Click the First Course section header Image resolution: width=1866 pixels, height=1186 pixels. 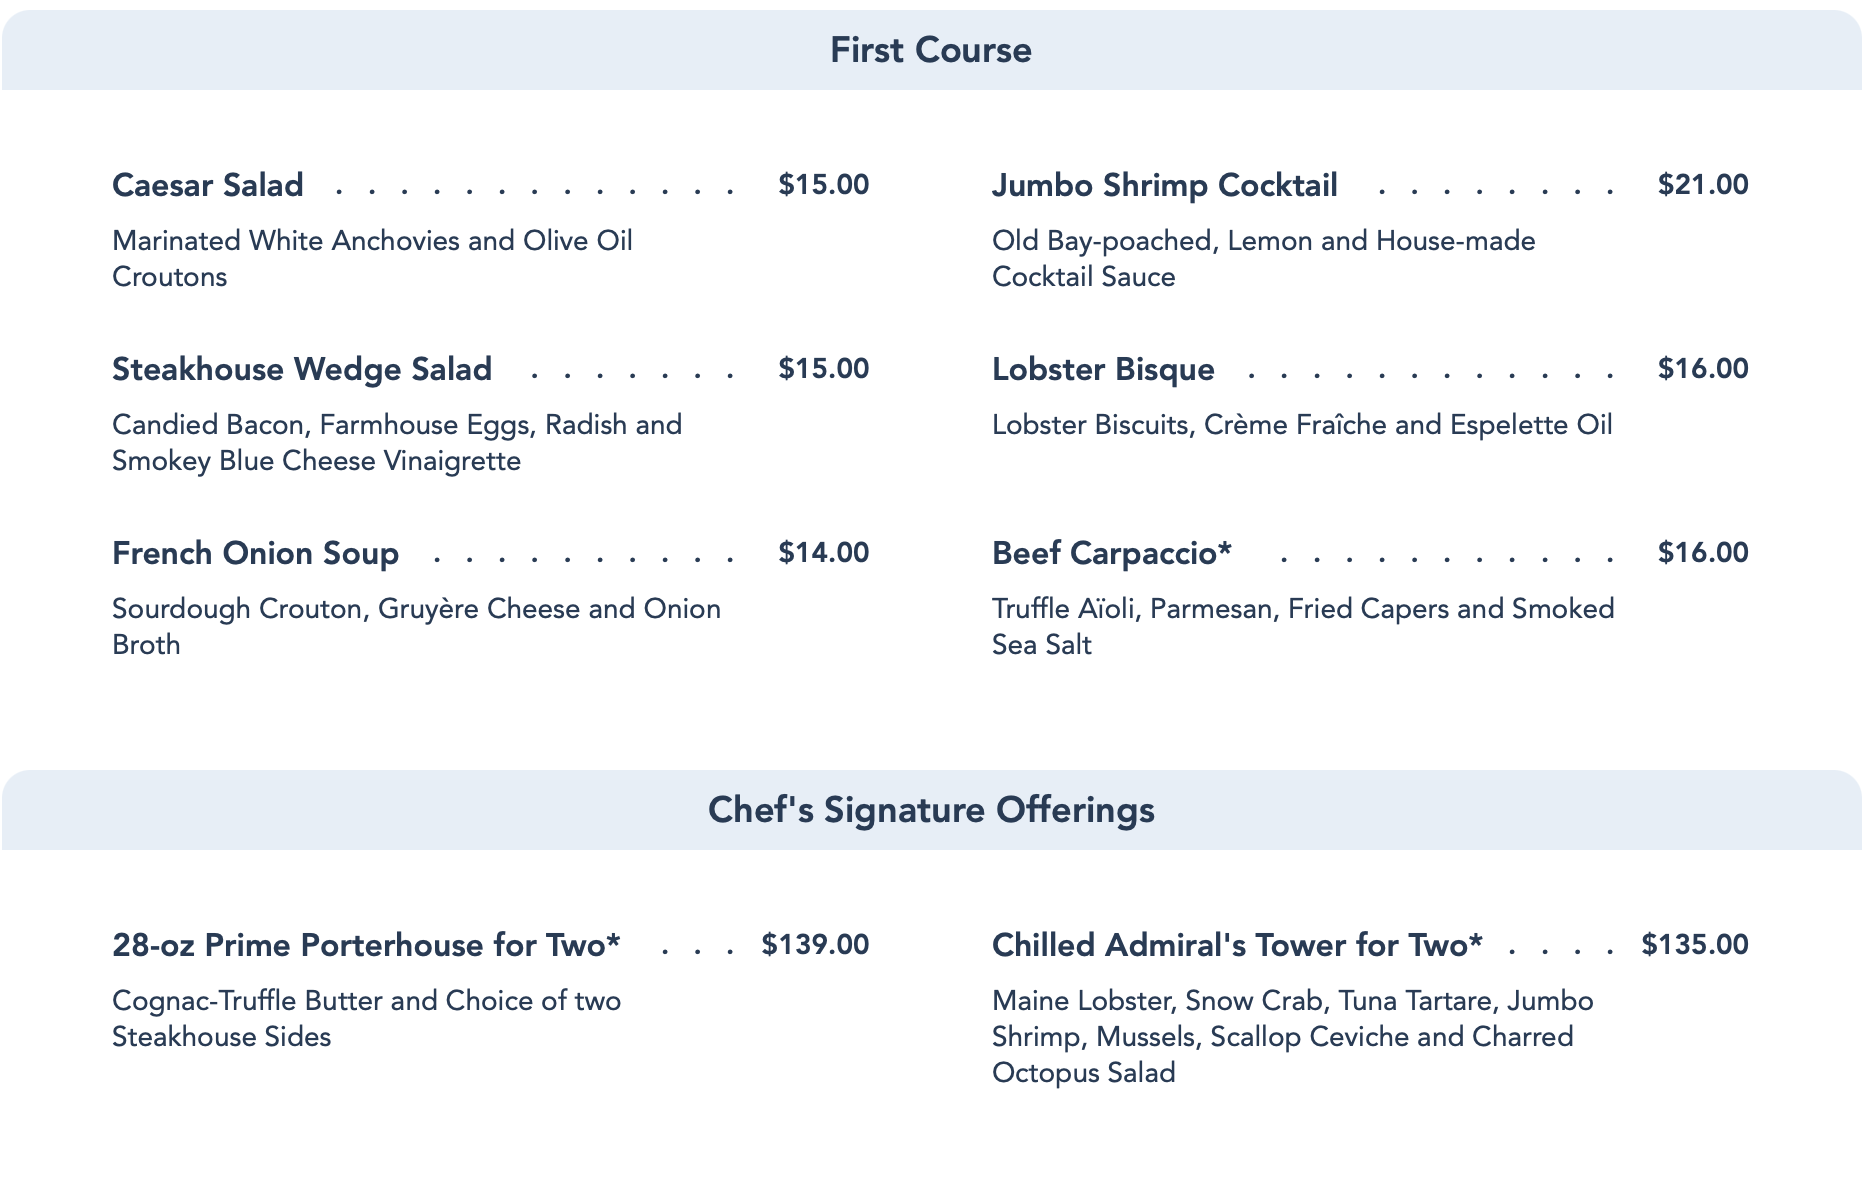931,50
